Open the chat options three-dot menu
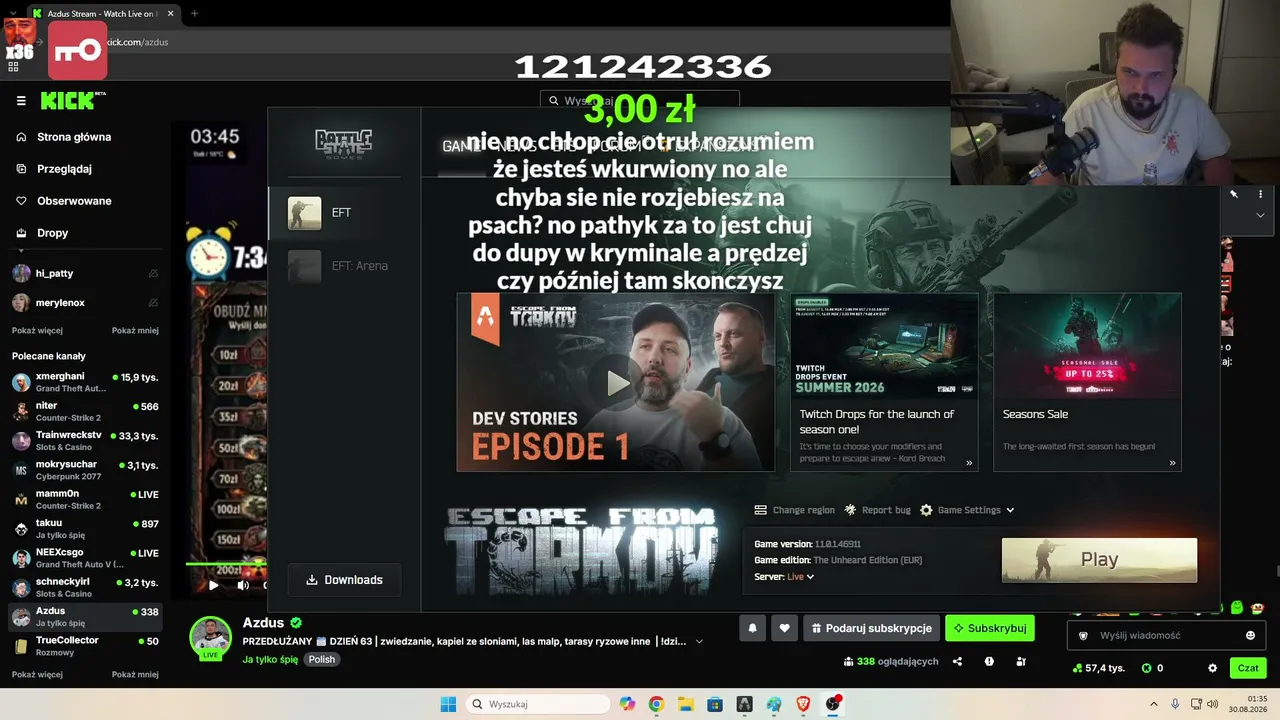1280x720 pixels. pyautogui.click(x=1260, y=194)
